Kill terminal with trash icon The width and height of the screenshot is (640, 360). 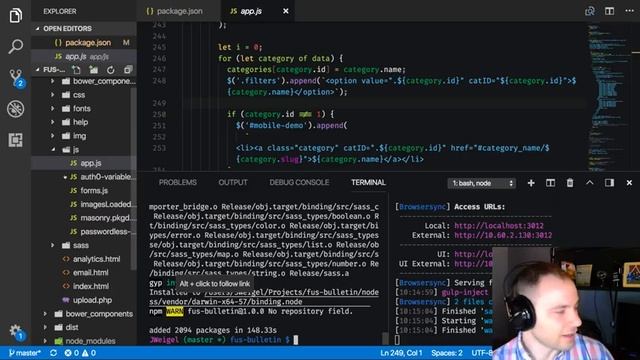[x=570, y=183]
